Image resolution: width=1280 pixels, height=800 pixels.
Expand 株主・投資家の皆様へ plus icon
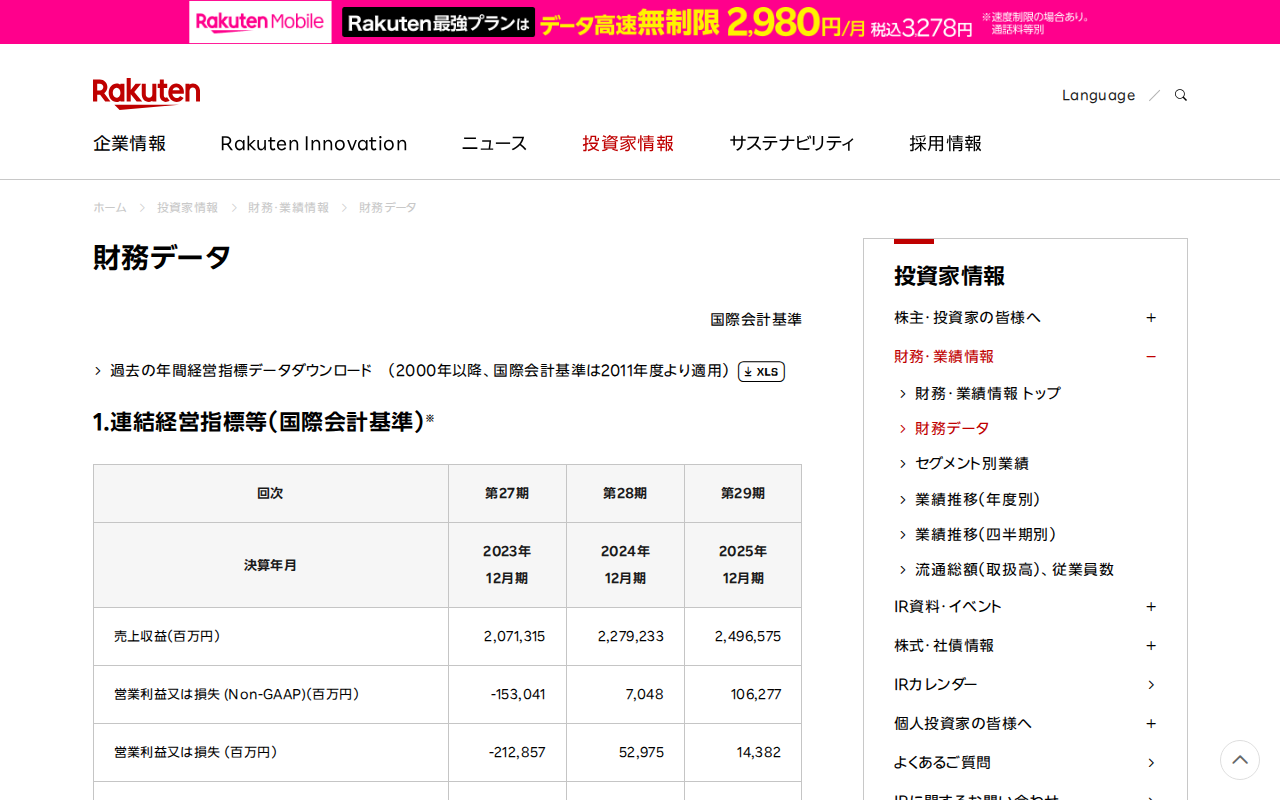click(1151, 318)
